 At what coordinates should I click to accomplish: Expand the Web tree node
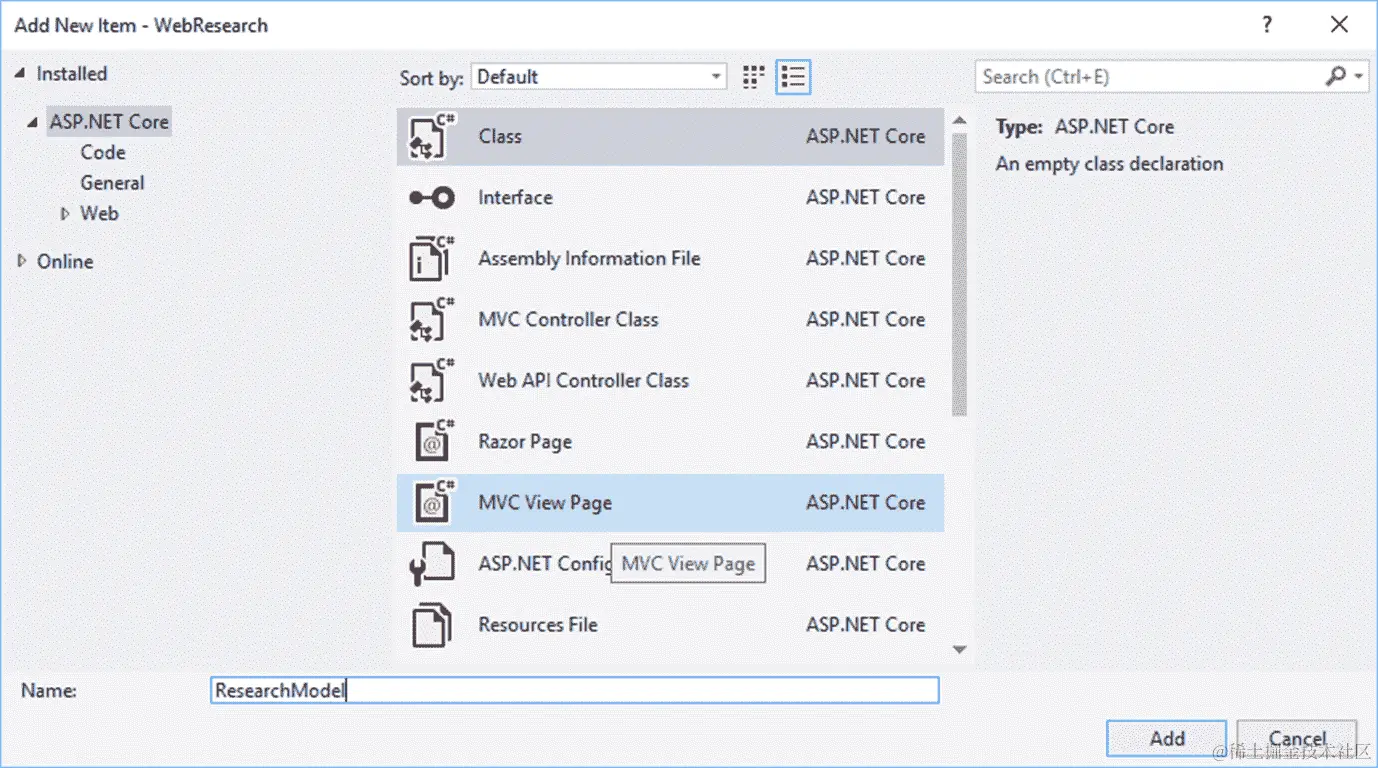(66, 213)
